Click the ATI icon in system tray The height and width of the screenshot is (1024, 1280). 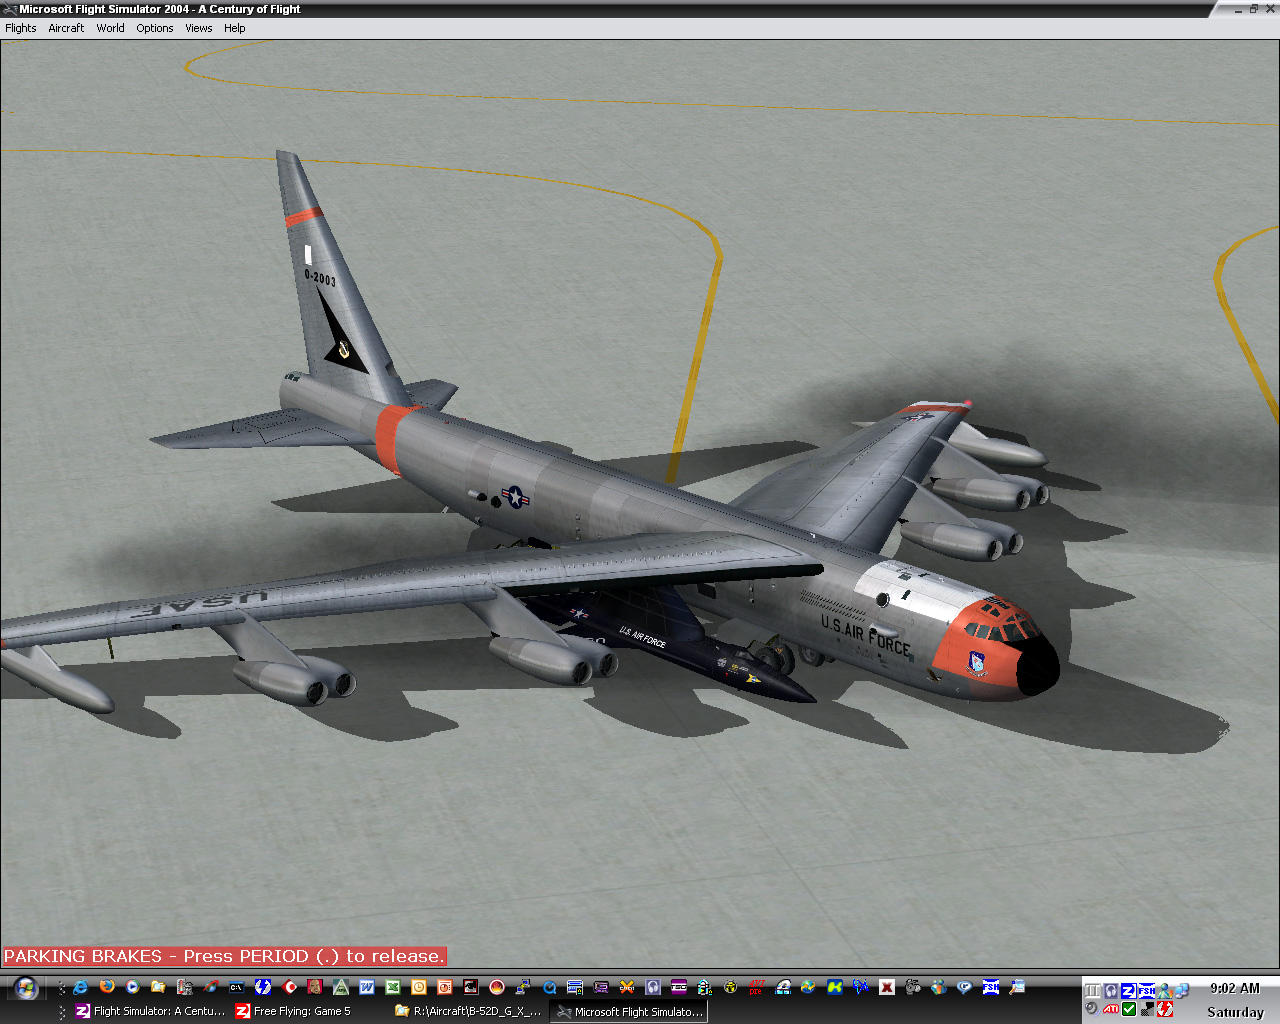tap(1111, 1009)
